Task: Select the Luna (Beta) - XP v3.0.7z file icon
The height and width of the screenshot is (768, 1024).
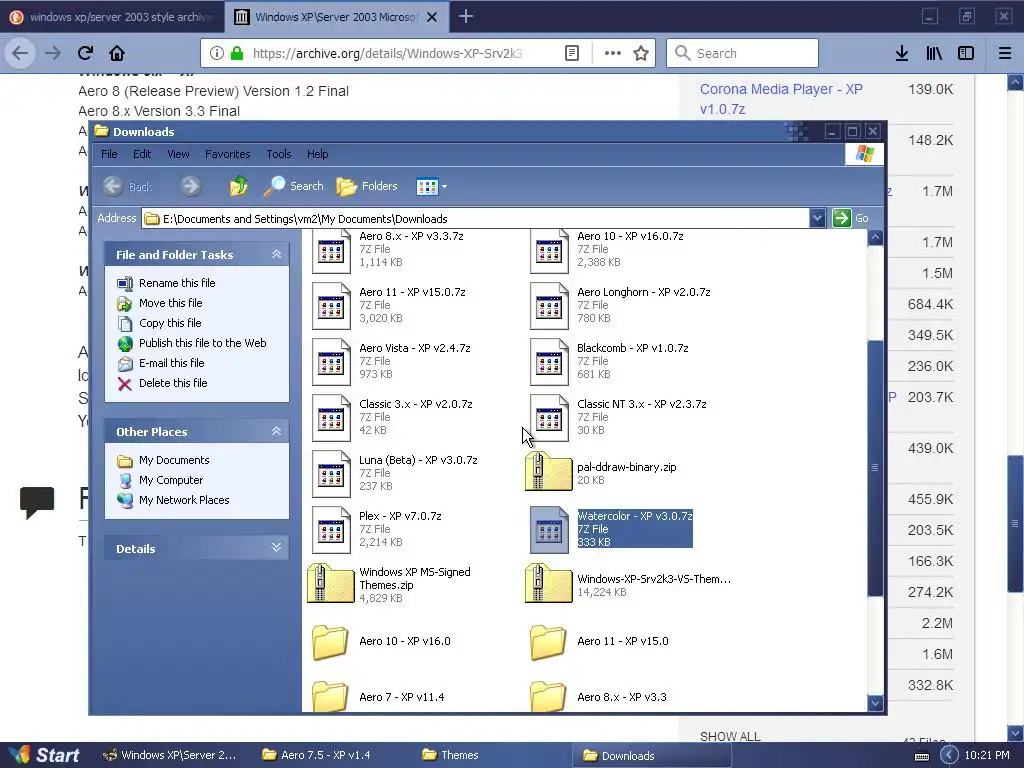Action: tap(331, 474)
